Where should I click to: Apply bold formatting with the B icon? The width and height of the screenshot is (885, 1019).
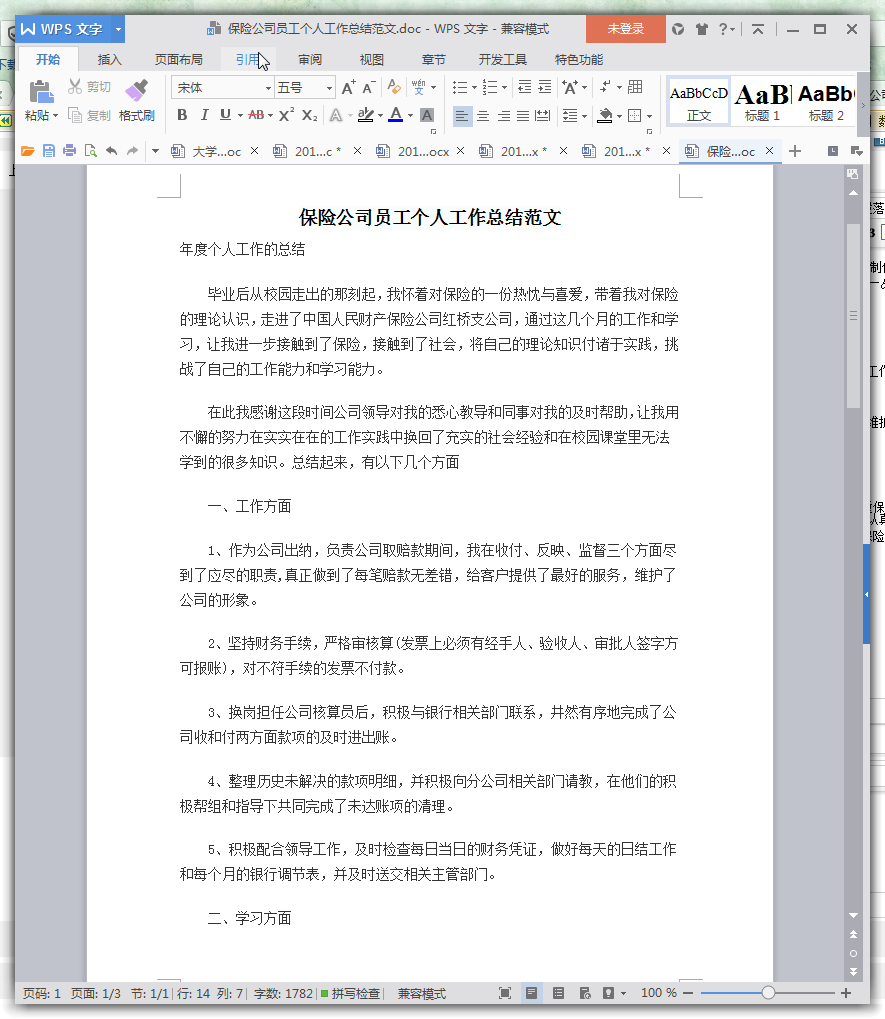[182, 115]
